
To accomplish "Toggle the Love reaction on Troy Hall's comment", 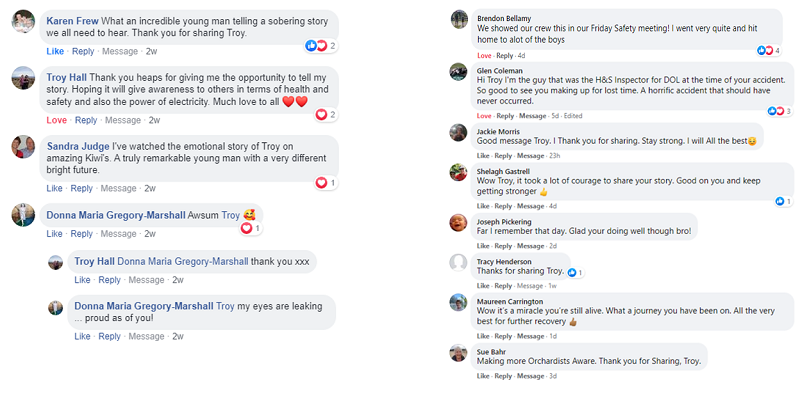I will click(x=57, y=120).
